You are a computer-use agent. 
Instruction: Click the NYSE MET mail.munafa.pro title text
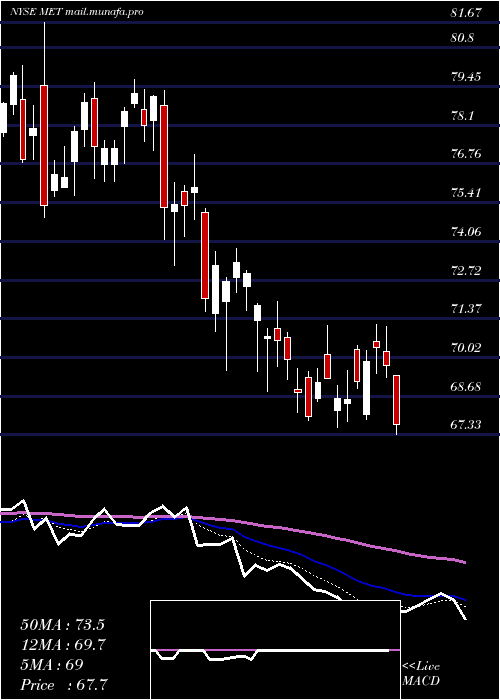pos(77,12)
